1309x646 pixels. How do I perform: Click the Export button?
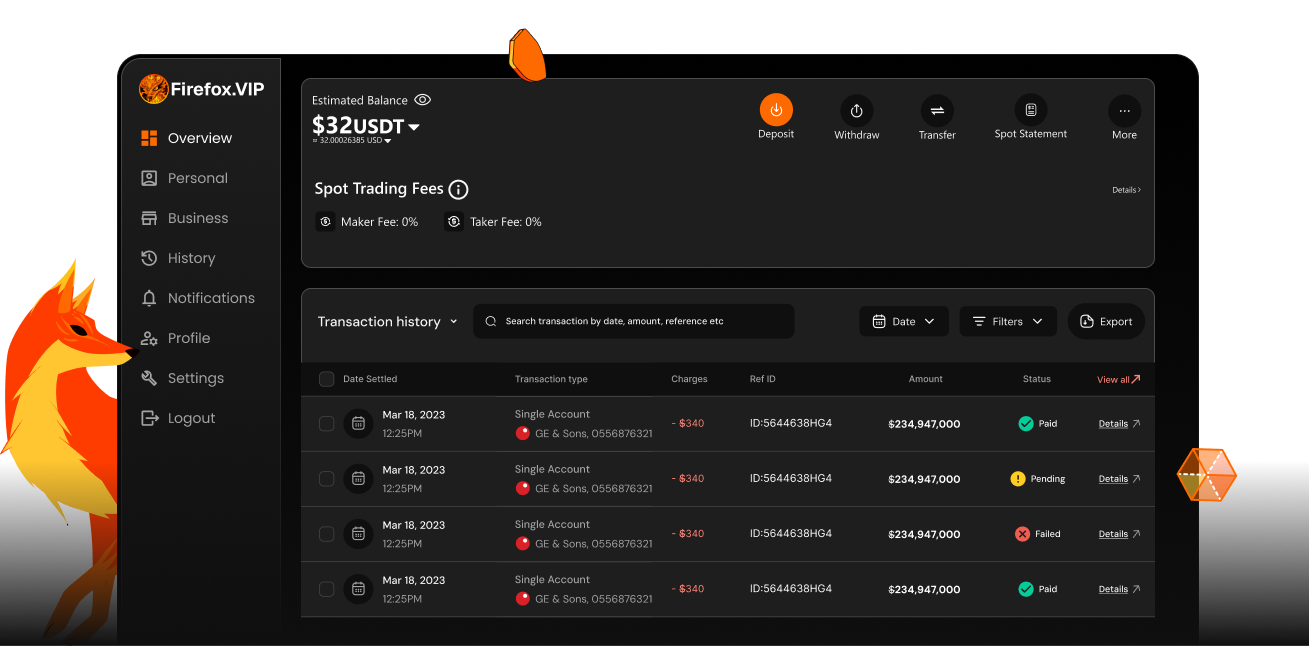[1106, 321]
